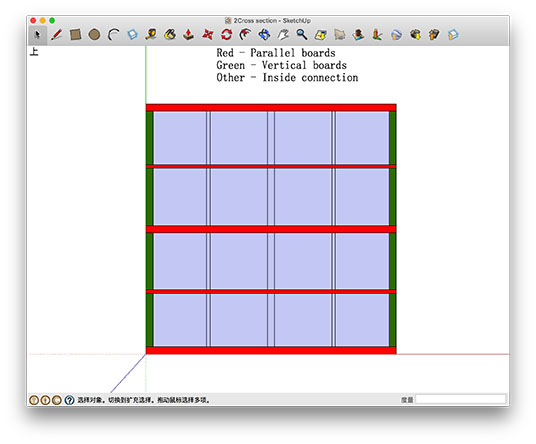Click the status bar hint text in Chinese
536x444 pixels.
[x=144, y=400]
